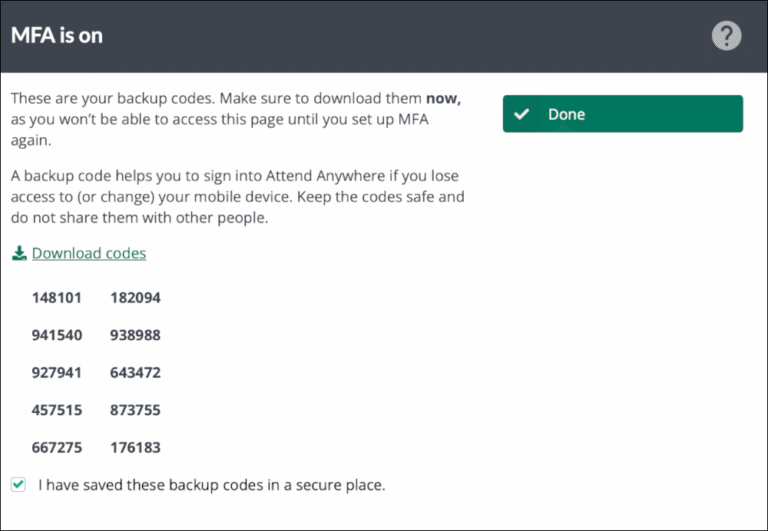Untick the saved backup codes checkbox
The height and width of the screenshot is (531, 768).
tap(18, 485)
